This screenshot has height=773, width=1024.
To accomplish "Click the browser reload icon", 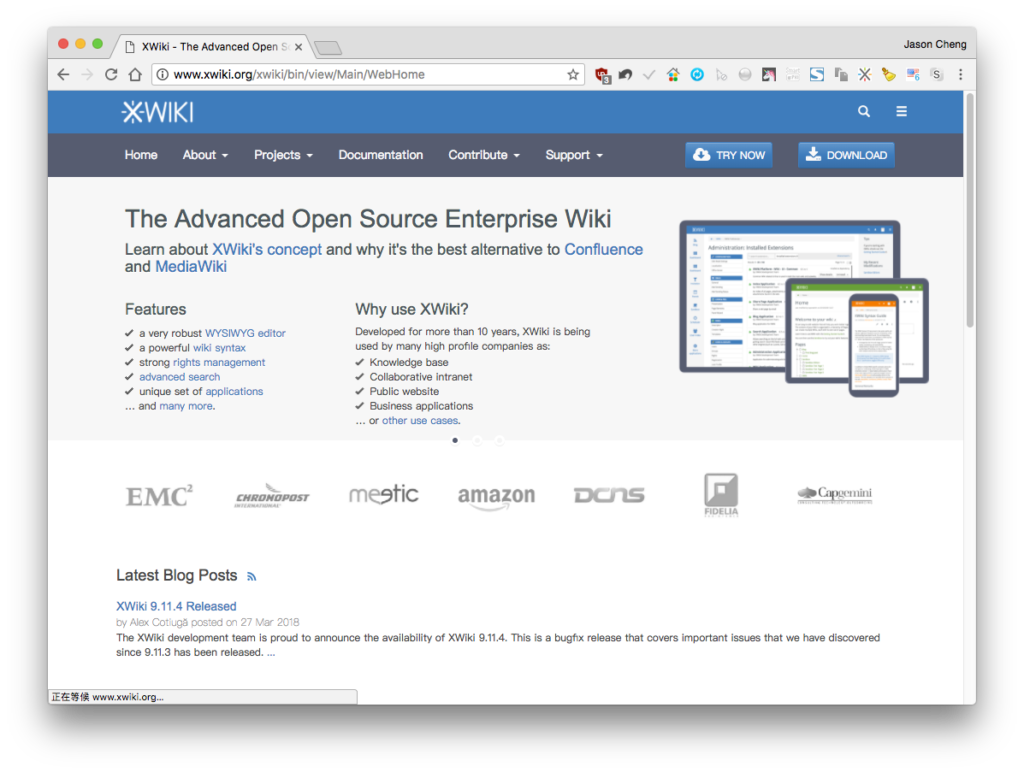I will click(x=111, y=74).
